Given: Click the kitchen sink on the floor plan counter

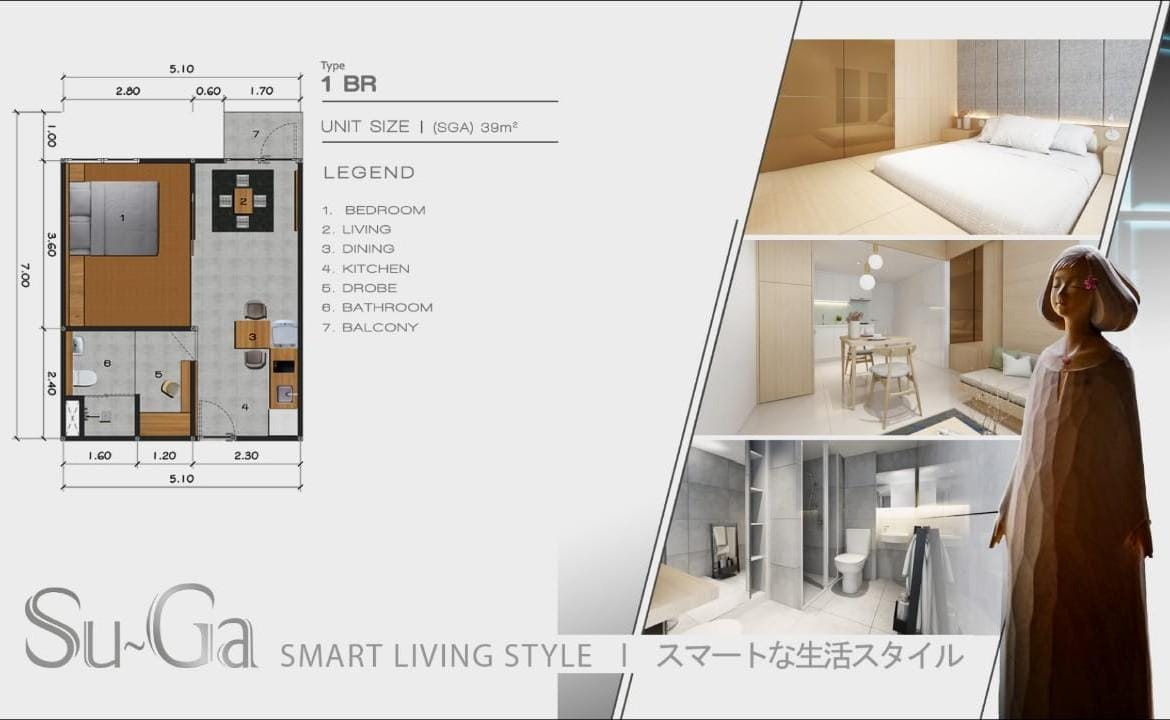Looking at the screenshot, I should (285, 393).
